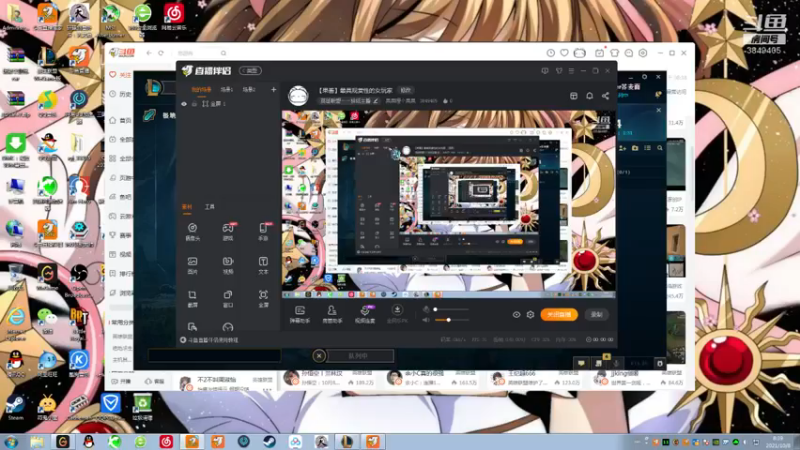The height and width of the screenshot is (450, 800).
Task: Go back in Douyu client window
Action: [148, 53]
